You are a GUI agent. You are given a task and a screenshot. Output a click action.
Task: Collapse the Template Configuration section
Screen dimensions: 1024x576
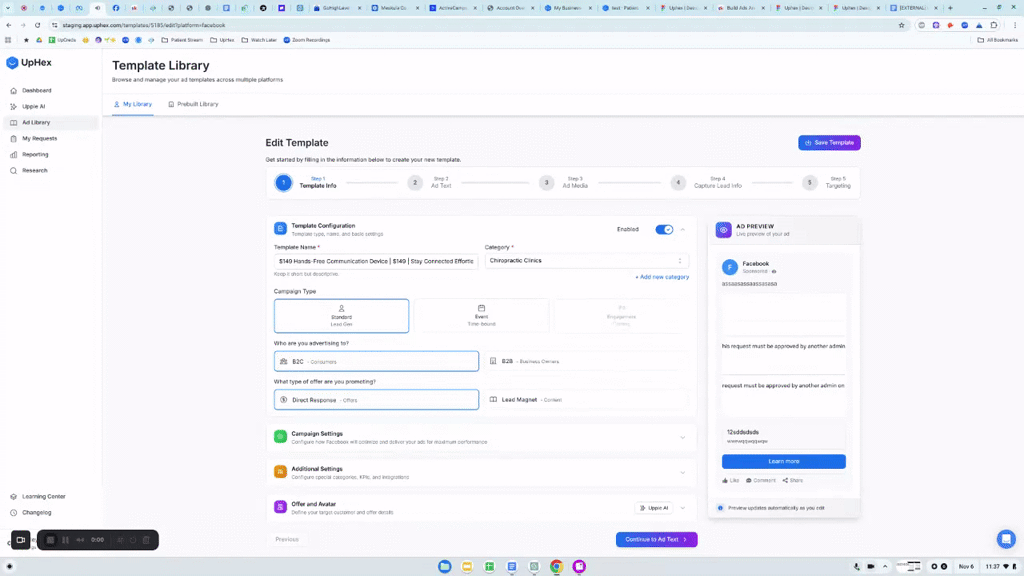(x=682, y=229)
